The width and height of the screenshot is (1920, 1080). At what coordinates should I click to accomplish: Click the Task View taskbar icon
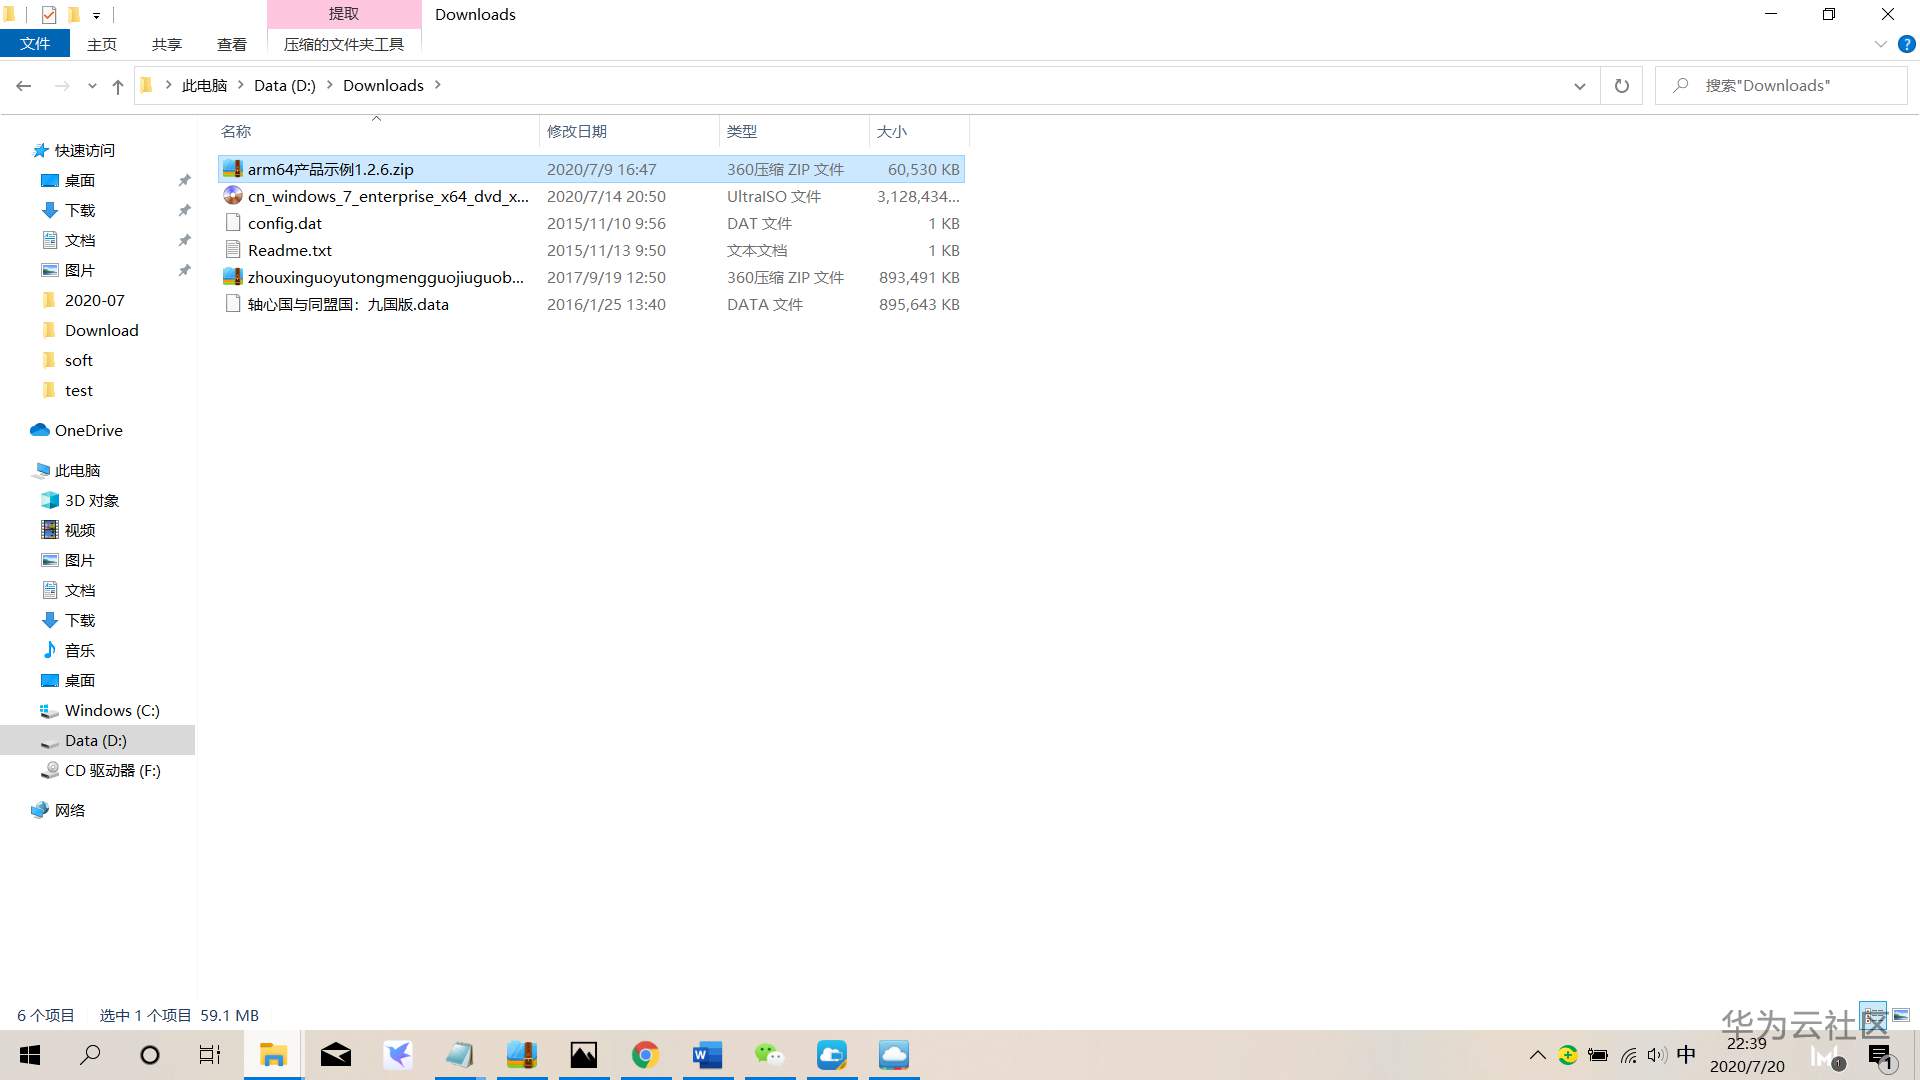pos(210,1055)
